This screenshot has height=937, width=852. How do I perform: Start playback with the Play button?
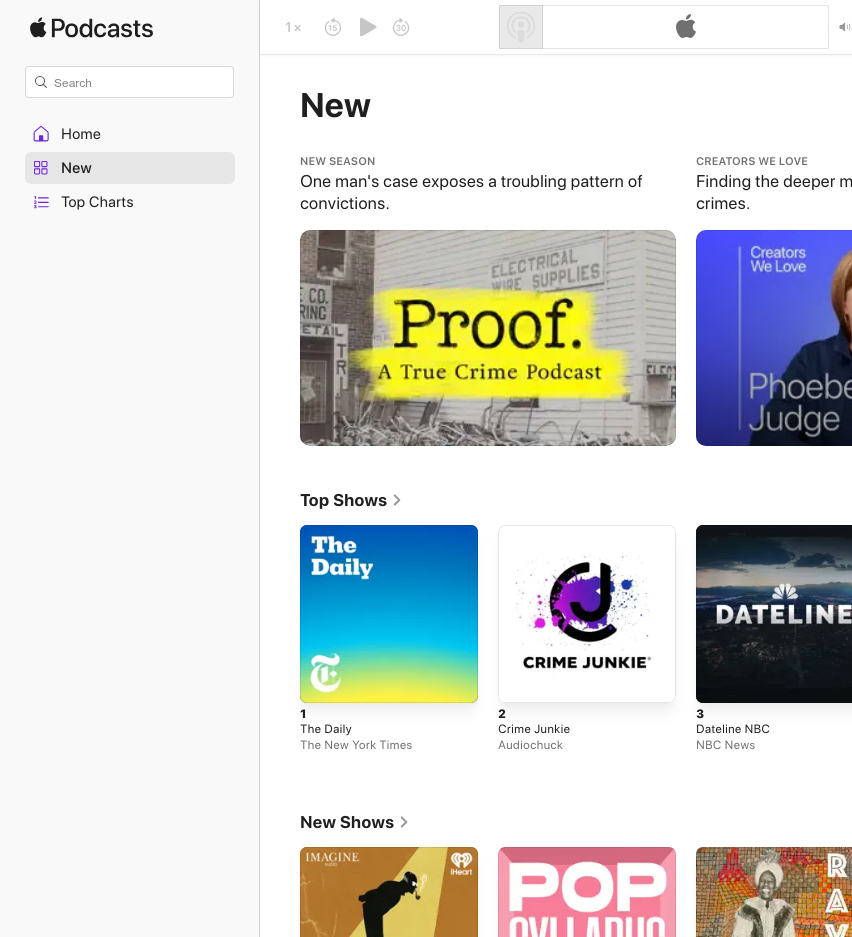click(x=367, y=27)
